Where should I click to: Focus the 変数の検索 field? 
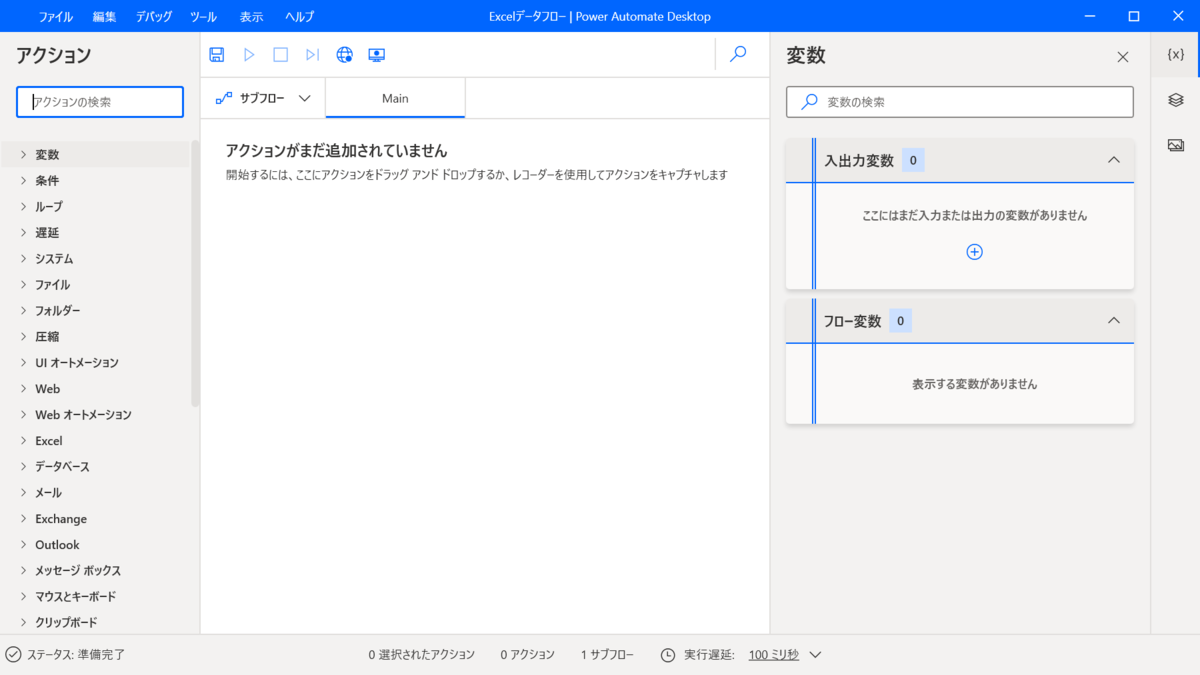tap(960, 102)
